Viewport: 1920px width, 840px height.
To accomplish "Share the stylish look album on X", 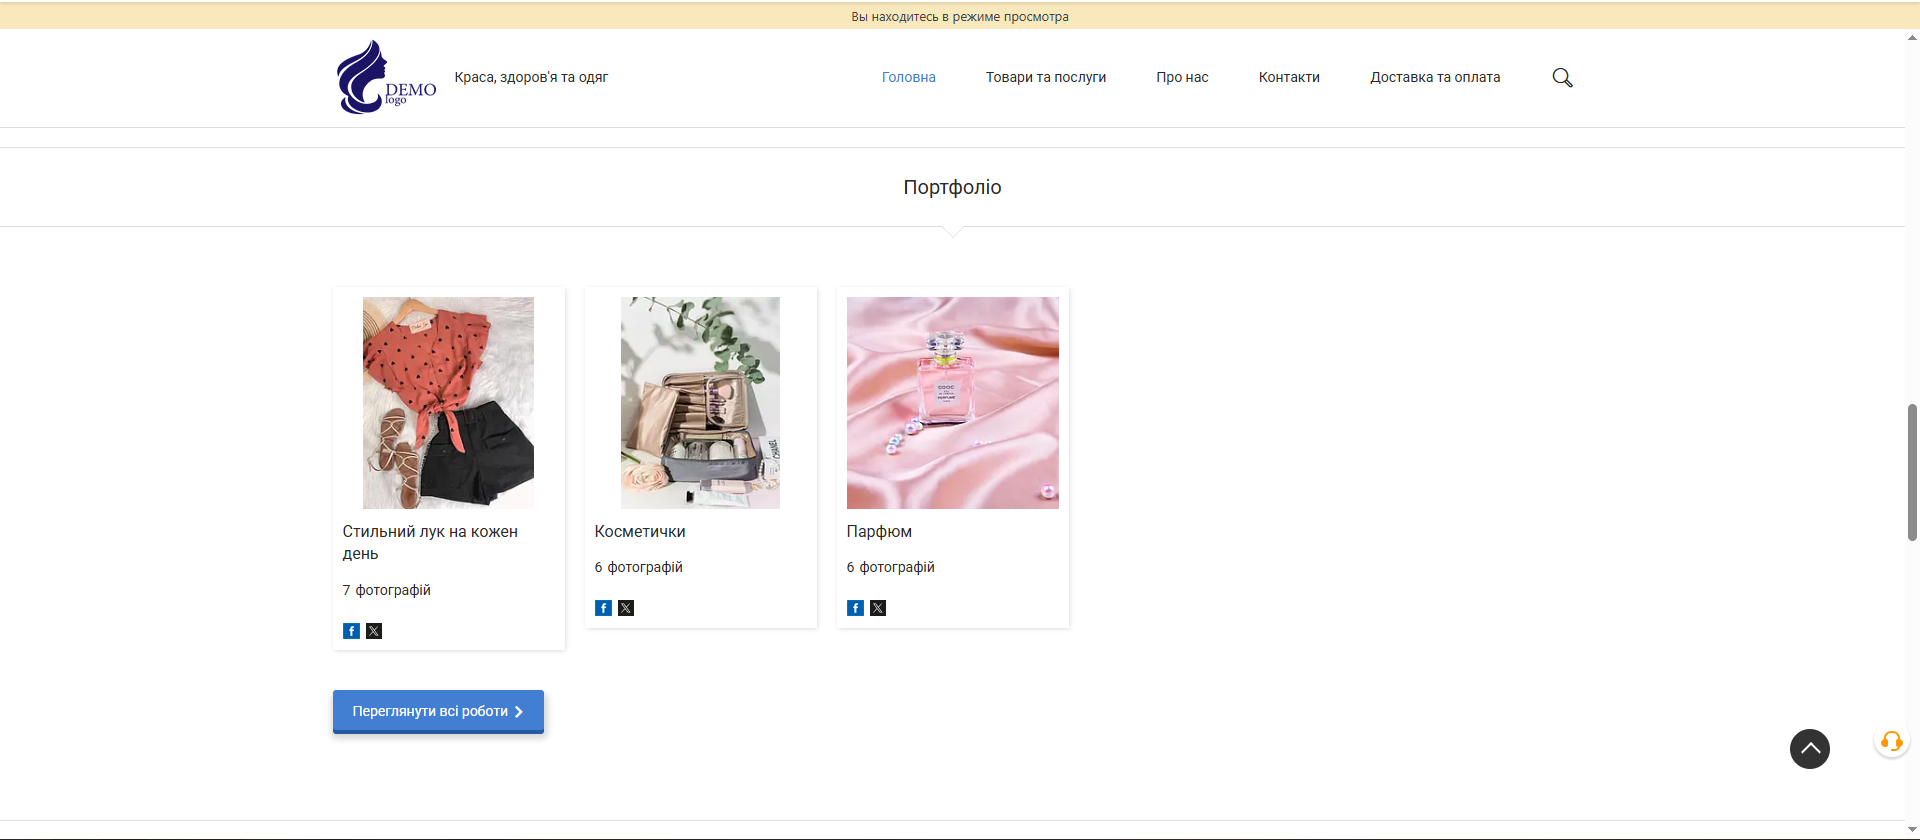I will 374,631.
